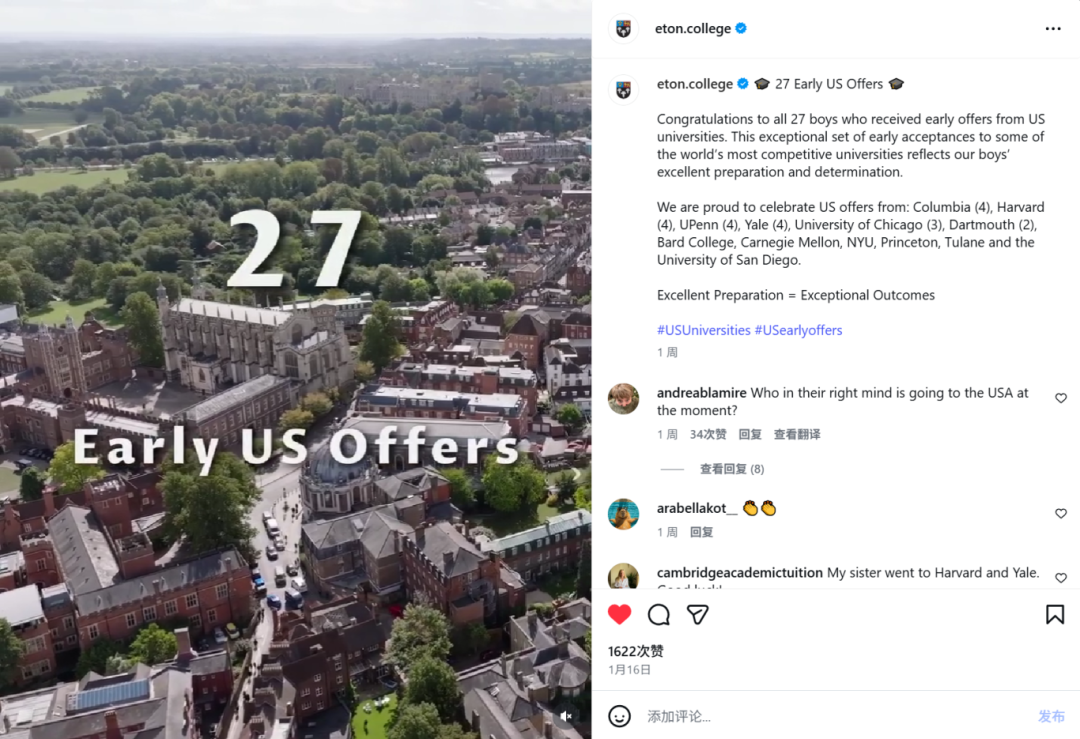The height and width of the screenshot is (739, 1080).
Task: Open the emoji picker smiley icon
Action: pos(620,716)
